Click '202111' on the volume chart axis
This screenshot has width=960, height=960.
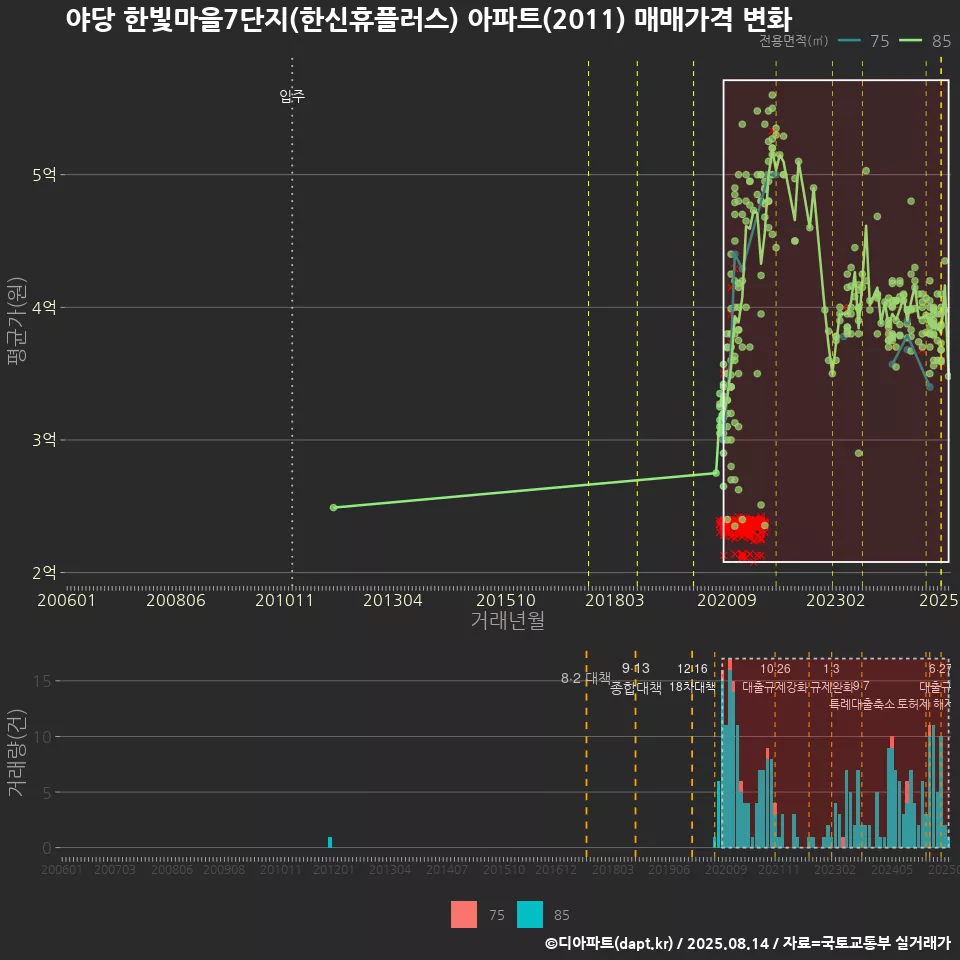click(779, 869)
